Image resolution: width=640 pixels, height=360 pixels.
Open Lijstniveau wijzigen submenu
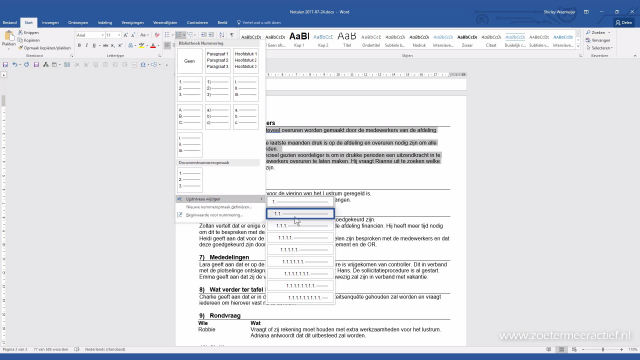pyautogui.click(x=220, y=199)
